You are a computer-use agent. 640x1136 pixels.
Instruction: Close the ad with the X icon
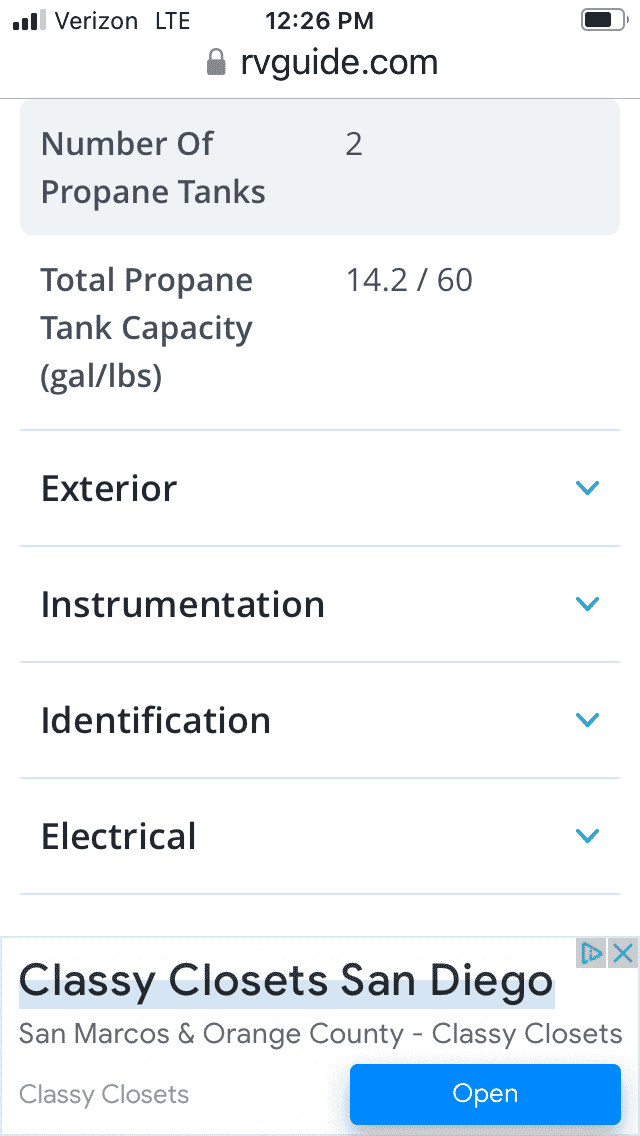[x=623, y=953]
